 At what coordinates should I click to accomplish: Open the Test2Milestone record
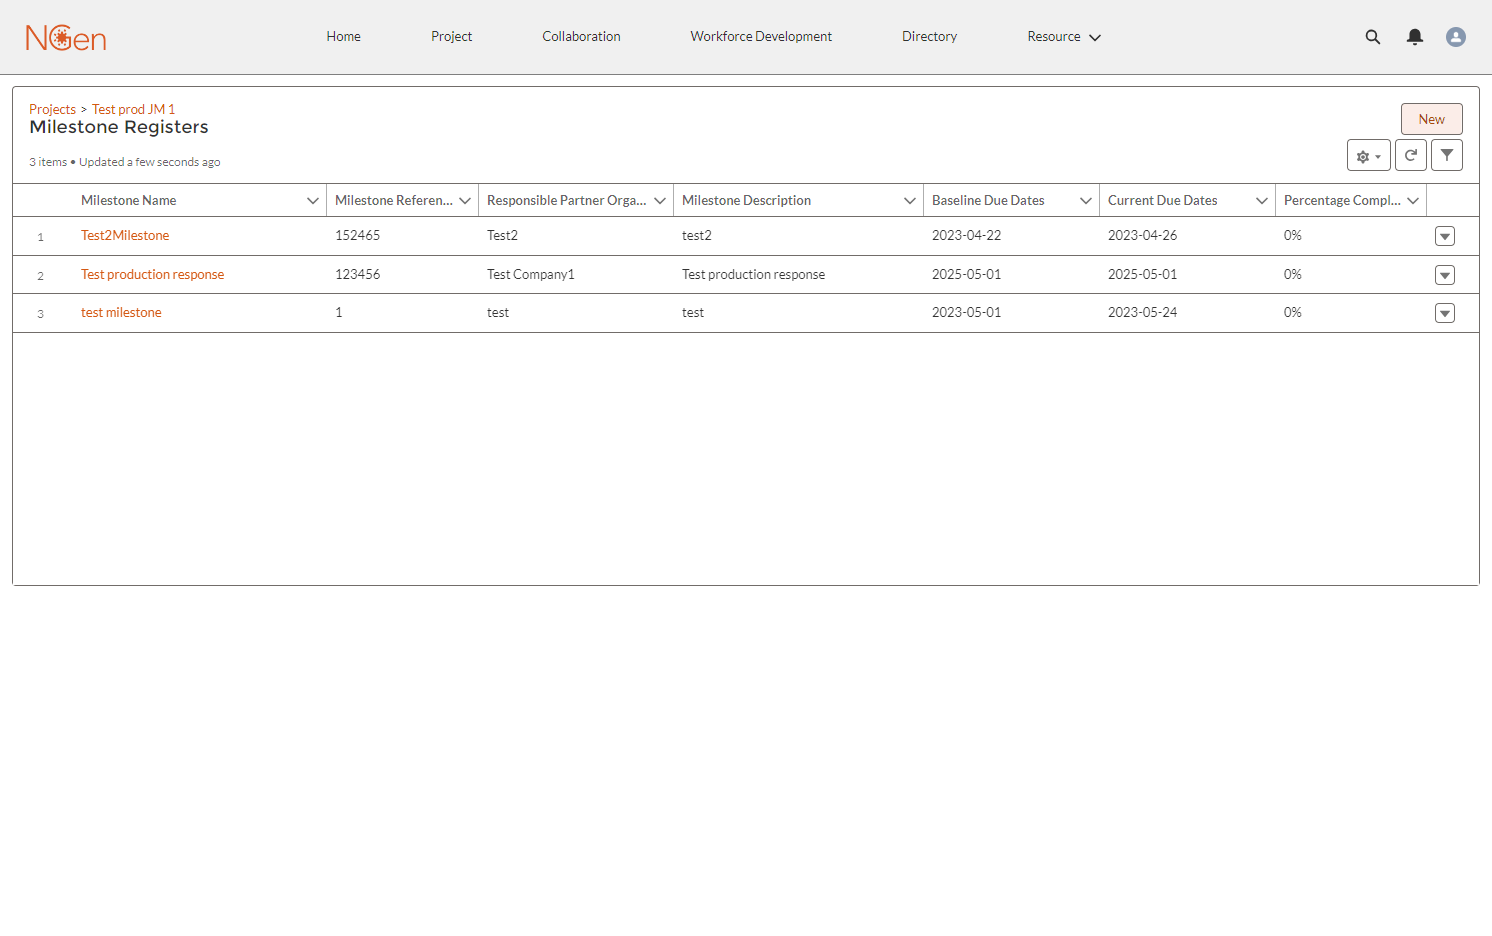(125, 236)
